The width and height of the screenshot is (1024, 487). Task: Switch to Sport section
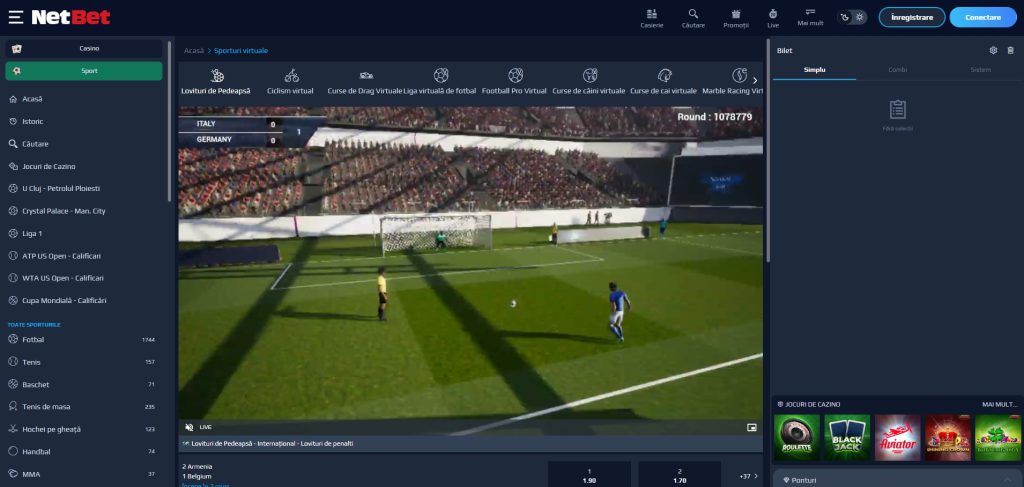tap(84, 71)
